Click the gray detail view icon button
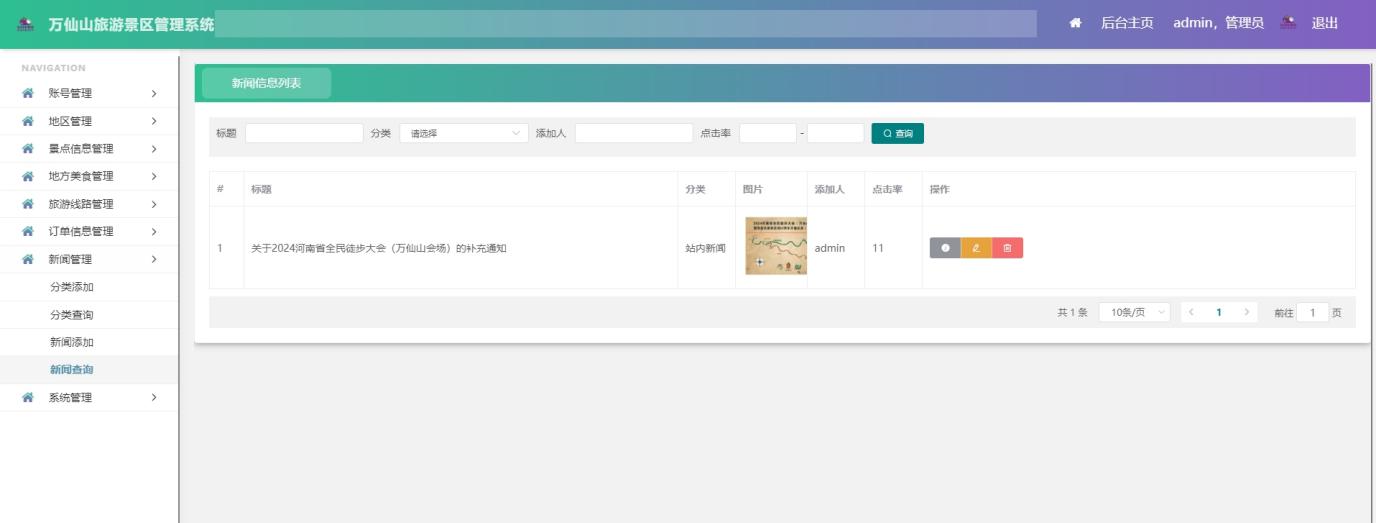The image size is (1376, 523). coord(945,248)
